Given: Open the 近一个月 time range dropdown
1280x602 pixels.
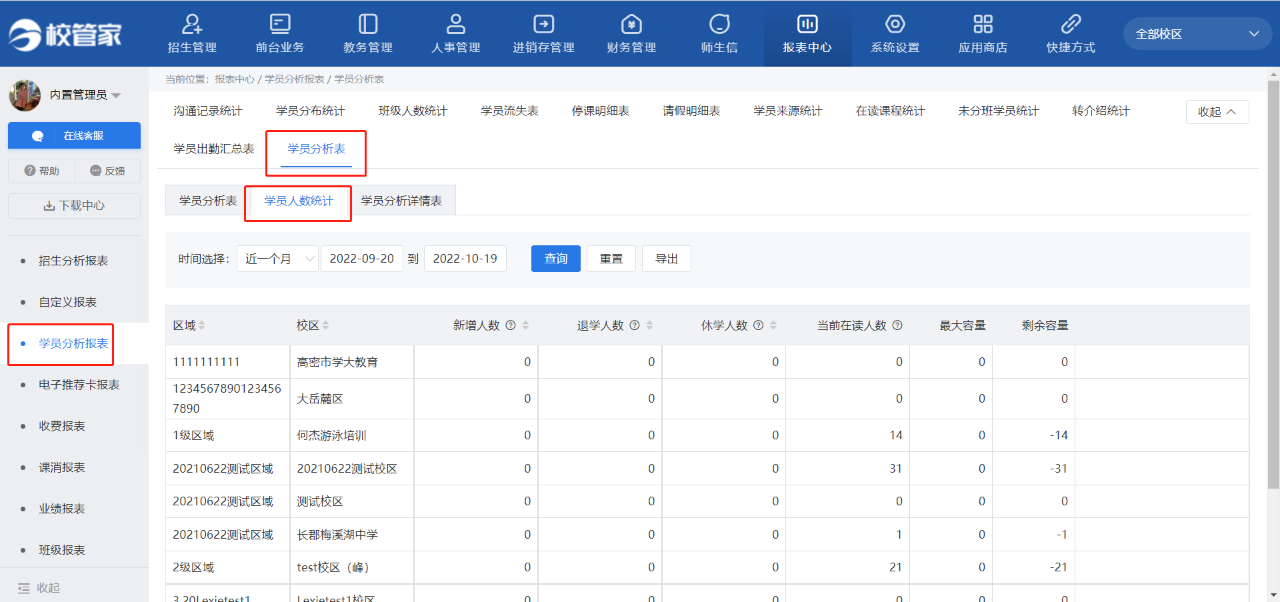Looking at the screenshot, I should (277, 259).
